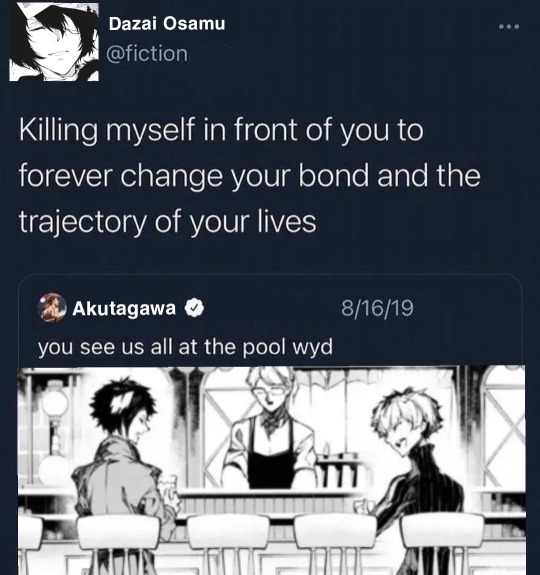Viewport: 540px width, 575px height.
Task: Click the light-haired character in striped turtleneck
Action: (x=418, y=458)
